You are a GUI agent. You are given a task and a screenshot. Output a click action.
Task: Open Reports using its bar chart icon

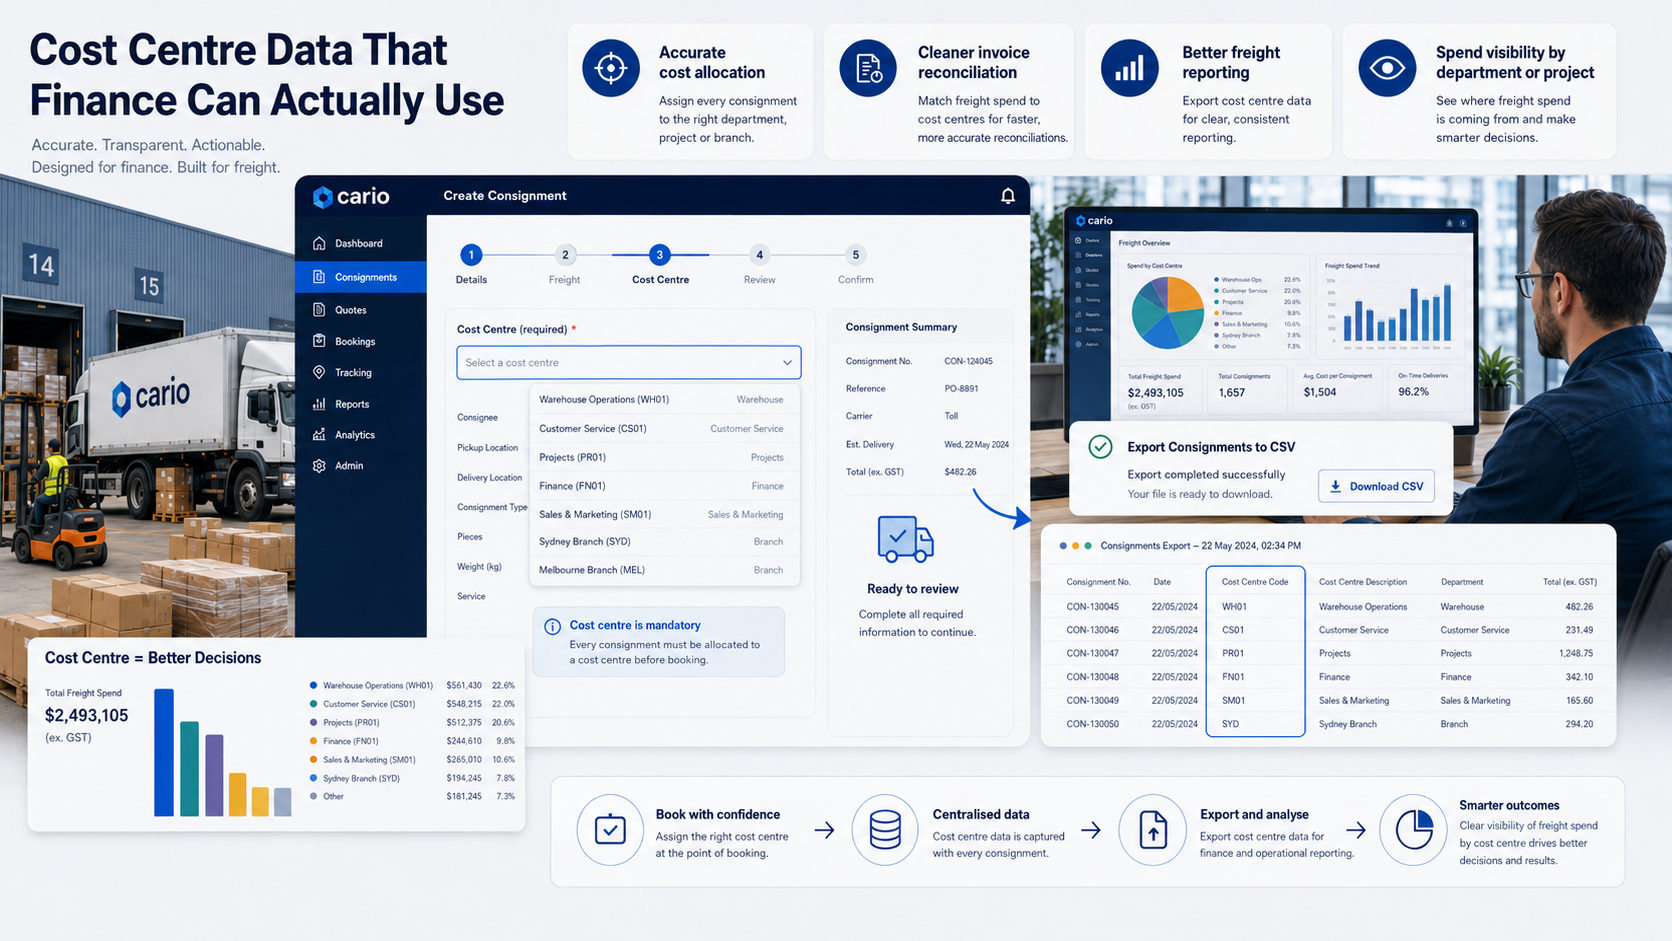(x=319, y=404)
